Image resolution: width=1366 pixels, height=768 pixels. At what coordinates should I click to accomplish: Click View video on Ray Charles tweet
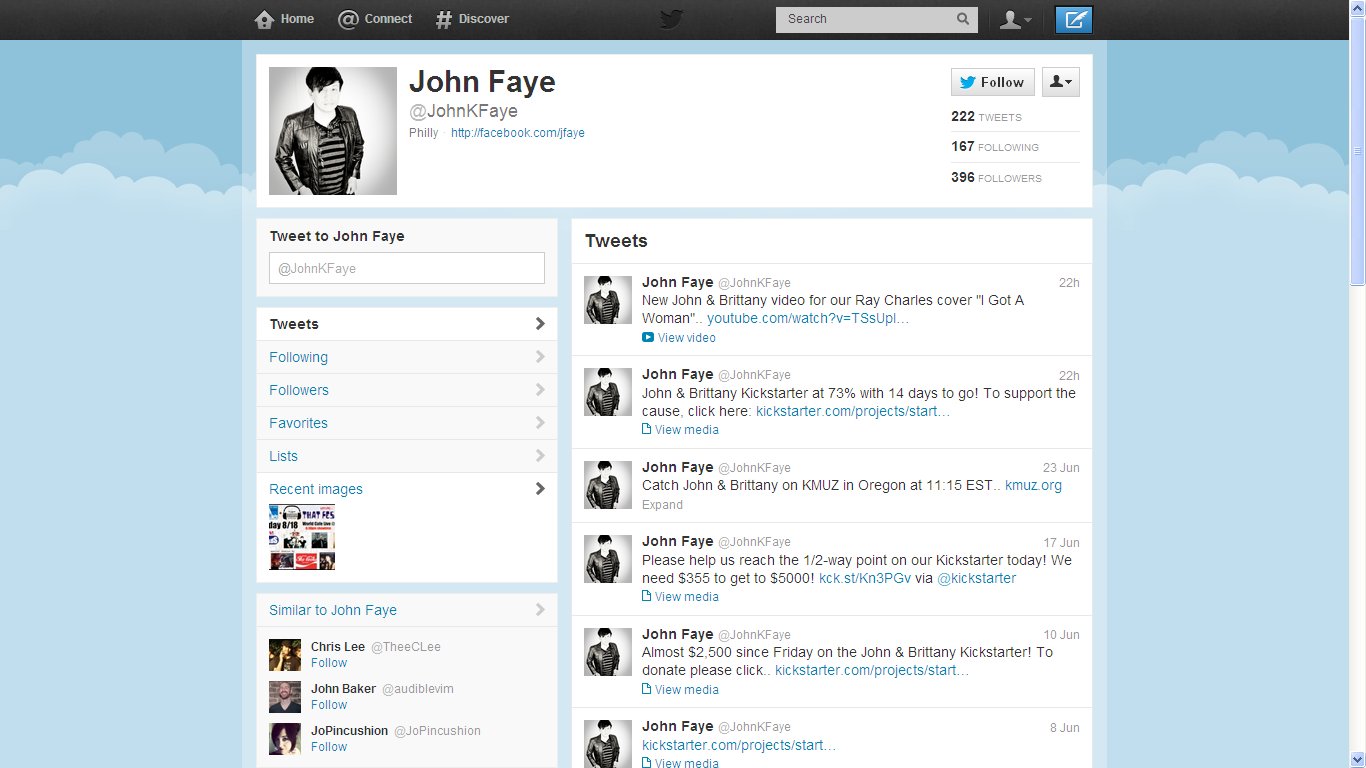point(686,338)
